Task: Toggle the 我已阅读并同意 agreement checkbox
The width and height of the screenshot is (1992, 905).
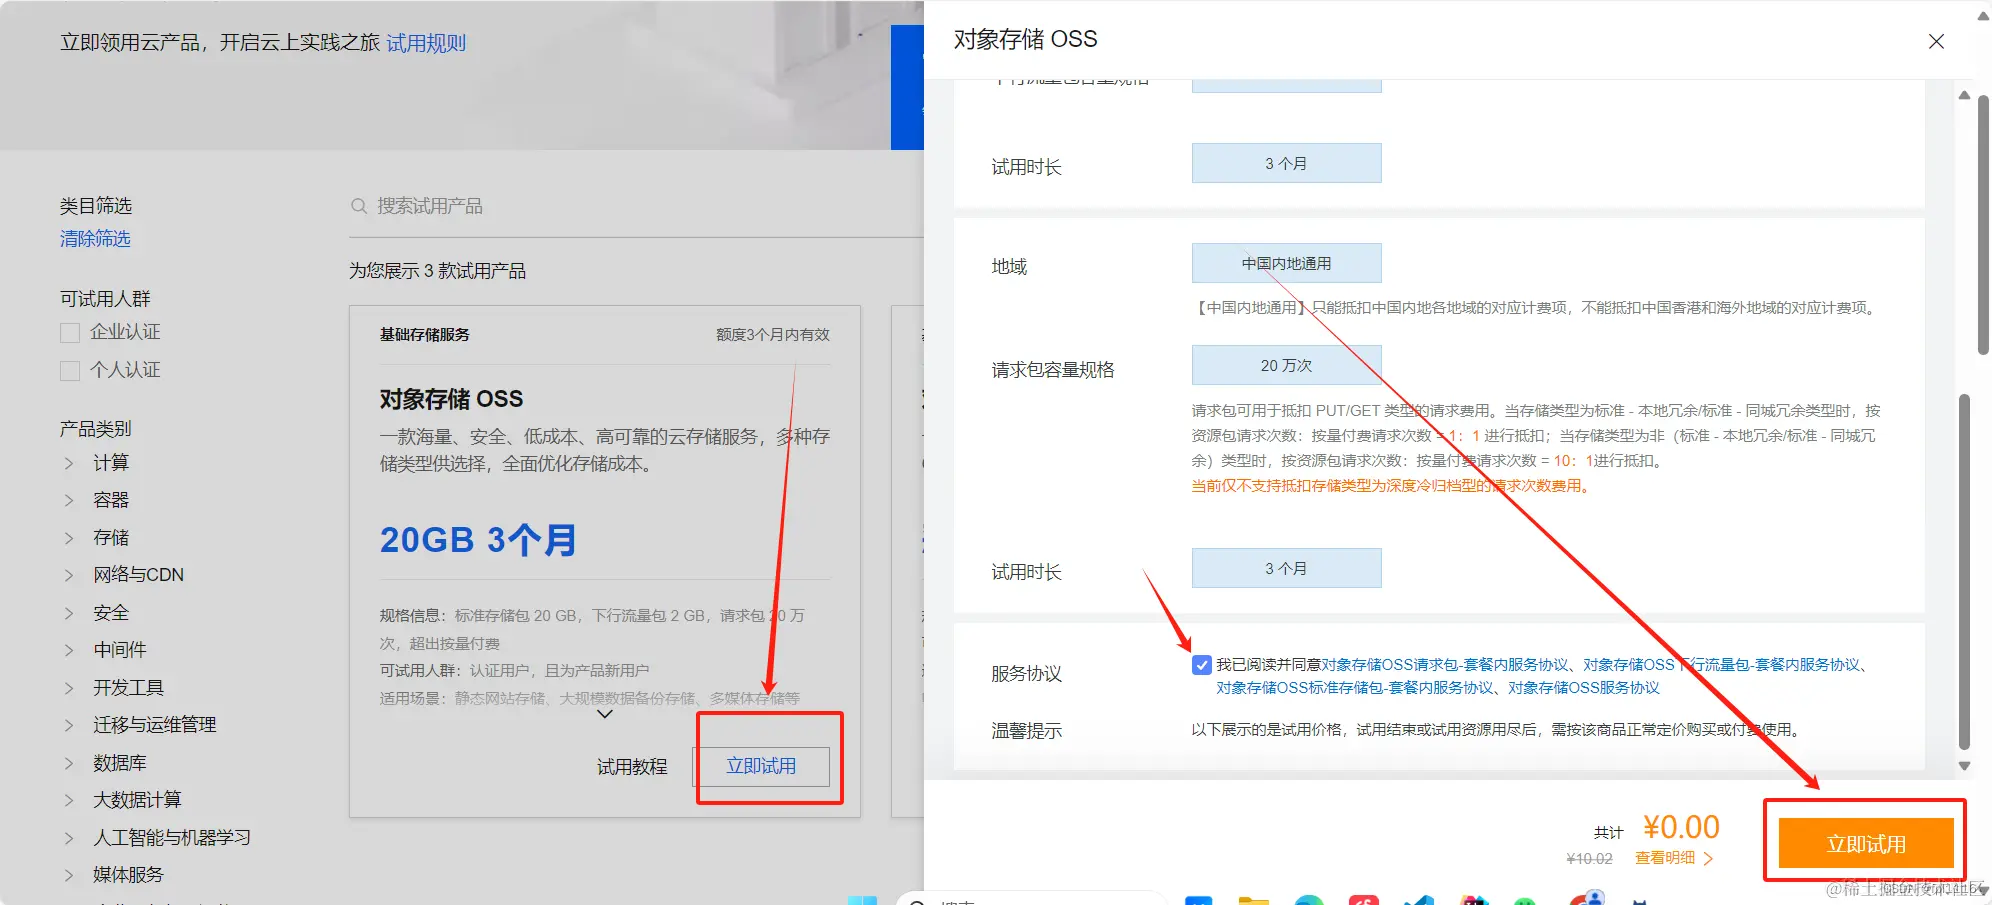Action: [1202, 665]
